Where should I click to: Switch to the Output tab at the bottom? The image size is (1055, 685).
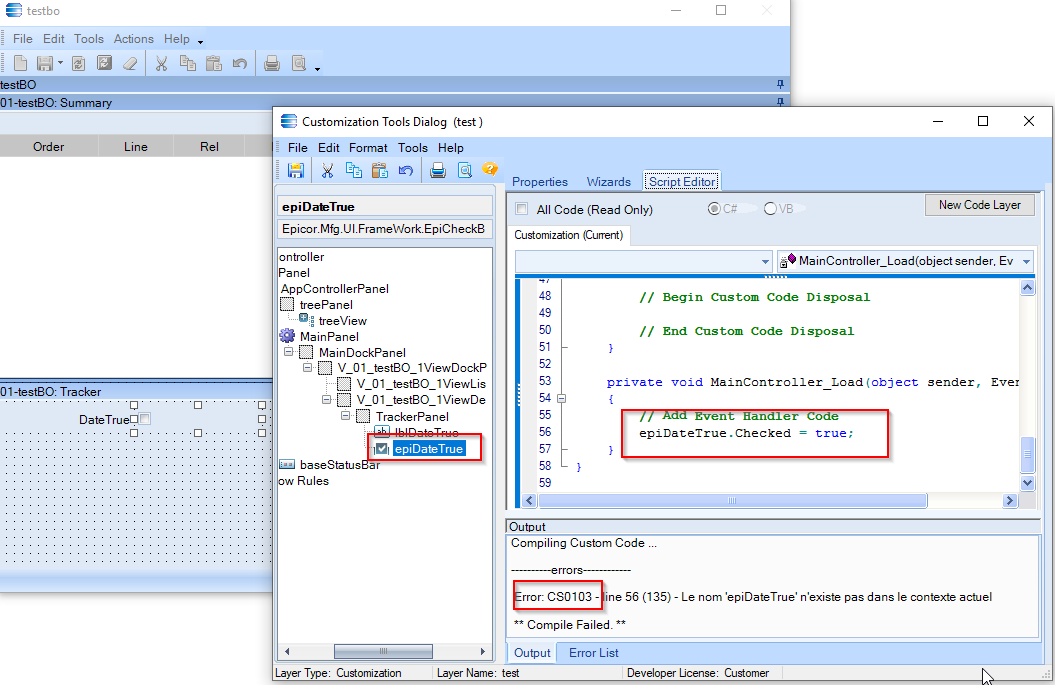(x=532, y=653)
